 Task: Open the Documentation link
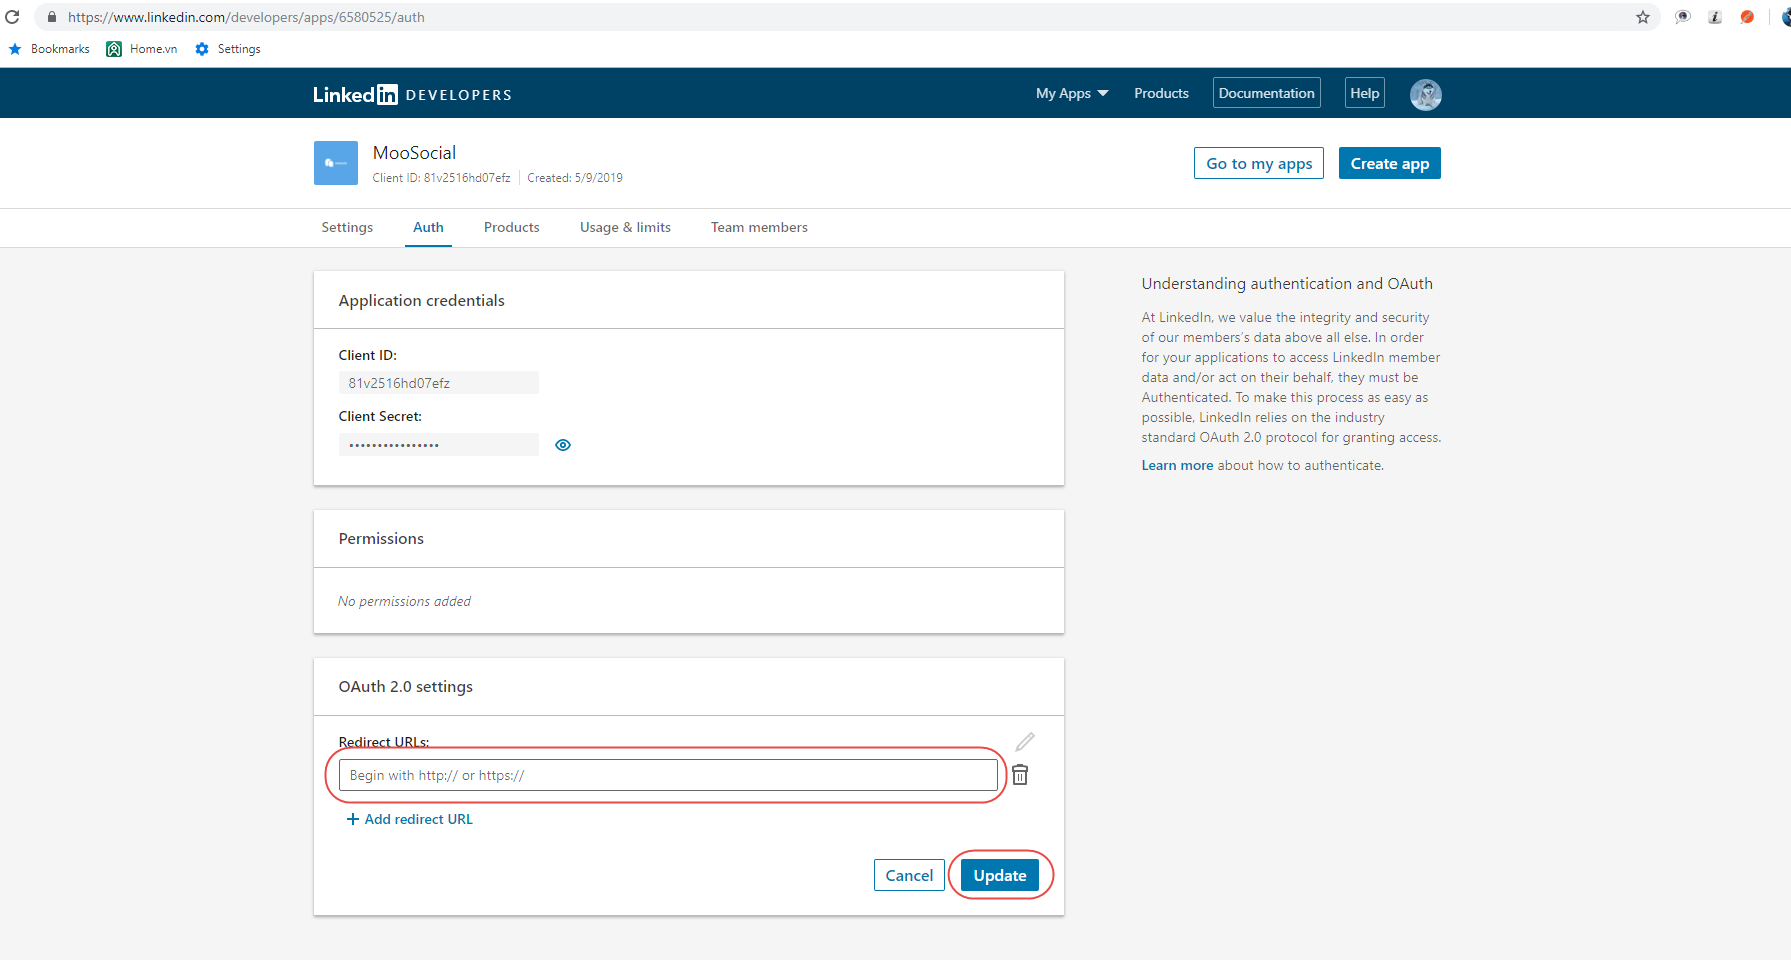[x=1266, y=93]
